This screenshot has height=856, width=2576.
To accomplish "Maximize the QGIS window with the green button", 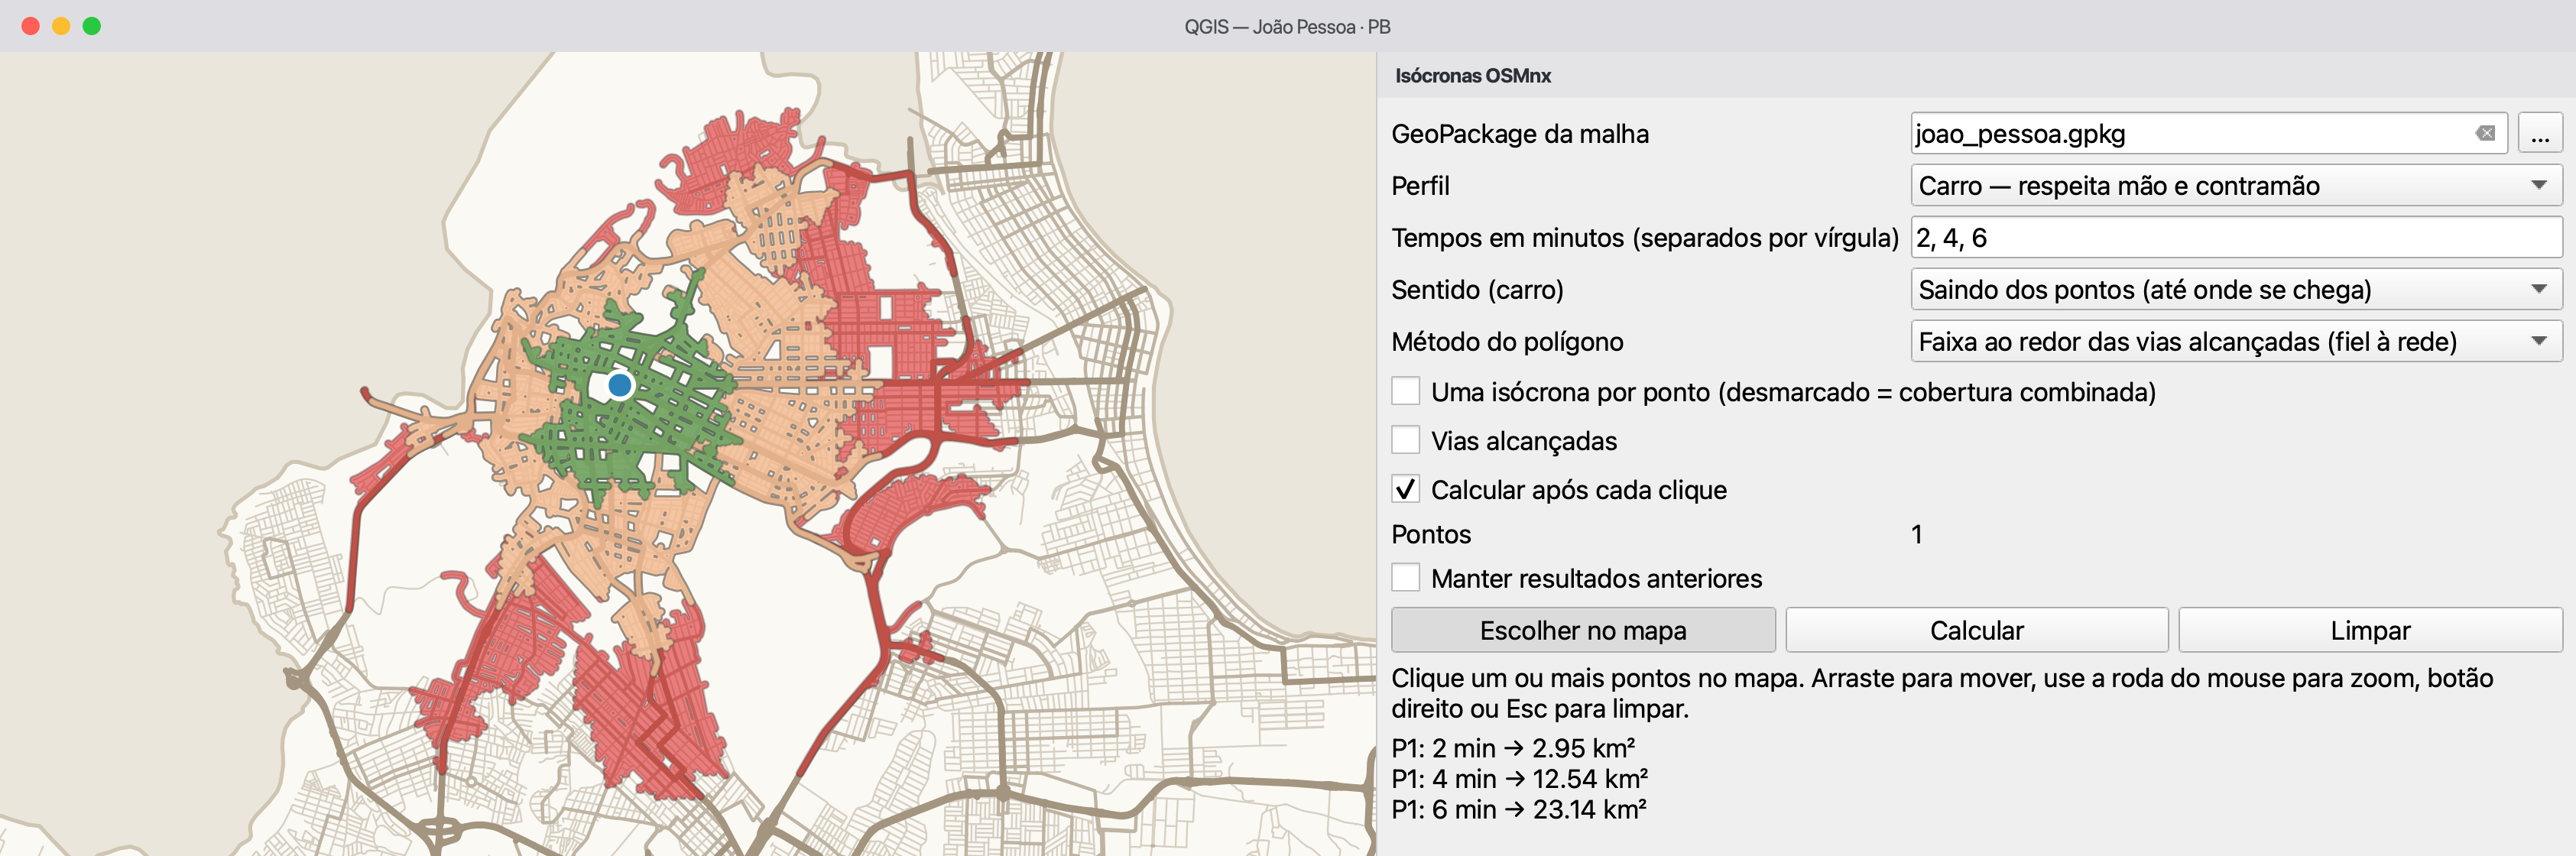I will (x=92, y=26).
